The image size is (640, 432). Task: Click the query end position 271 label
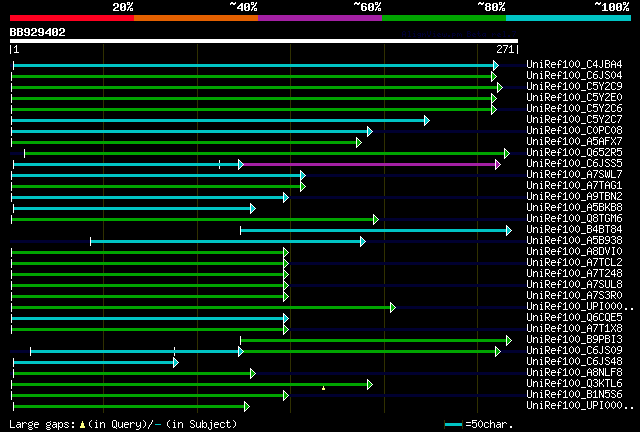click(505, 49)
